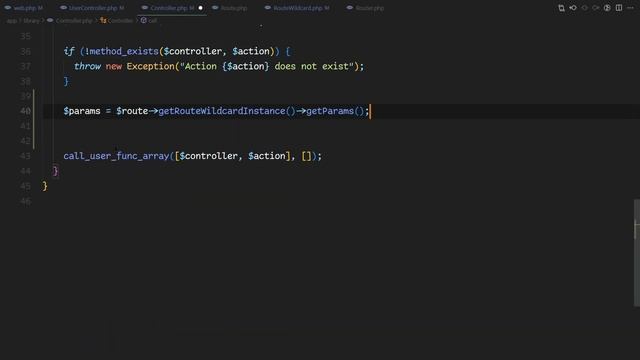Click line number 40 in the gutter
This screenshot has height=360, width=640.
tap(25, 111)
